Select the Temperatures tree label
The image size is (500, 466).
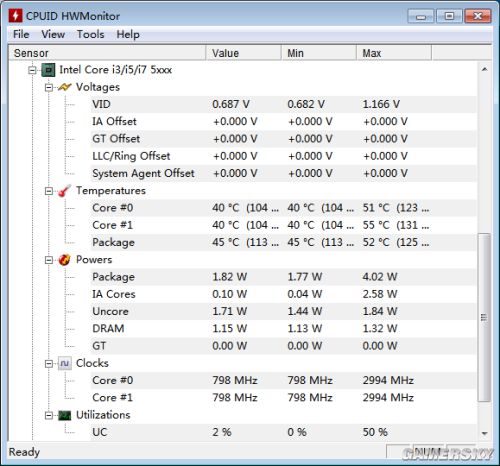[x=111, y=191]
